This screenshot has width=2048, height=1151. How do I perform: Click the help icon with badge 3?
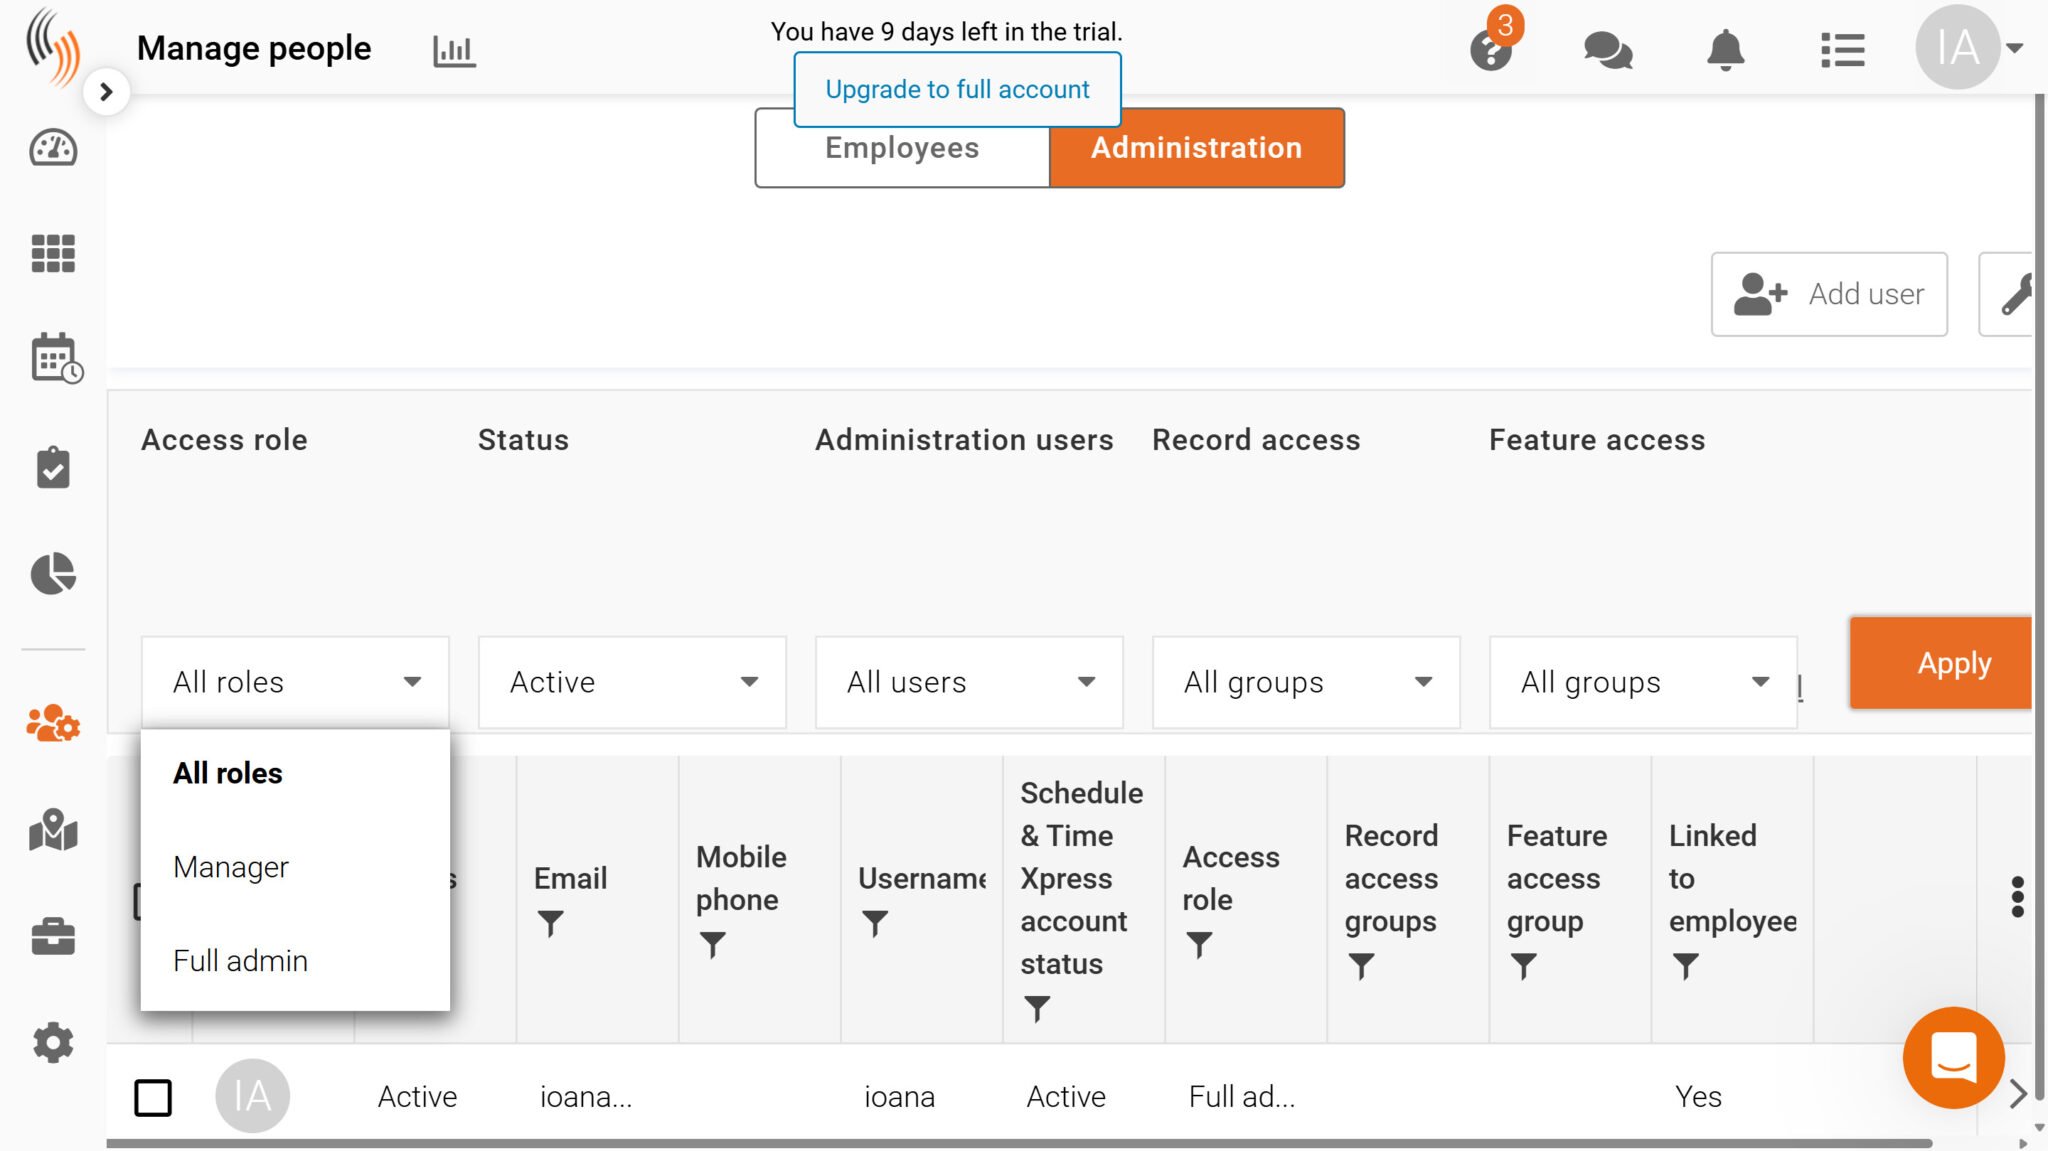click(x=1490, y=50)
